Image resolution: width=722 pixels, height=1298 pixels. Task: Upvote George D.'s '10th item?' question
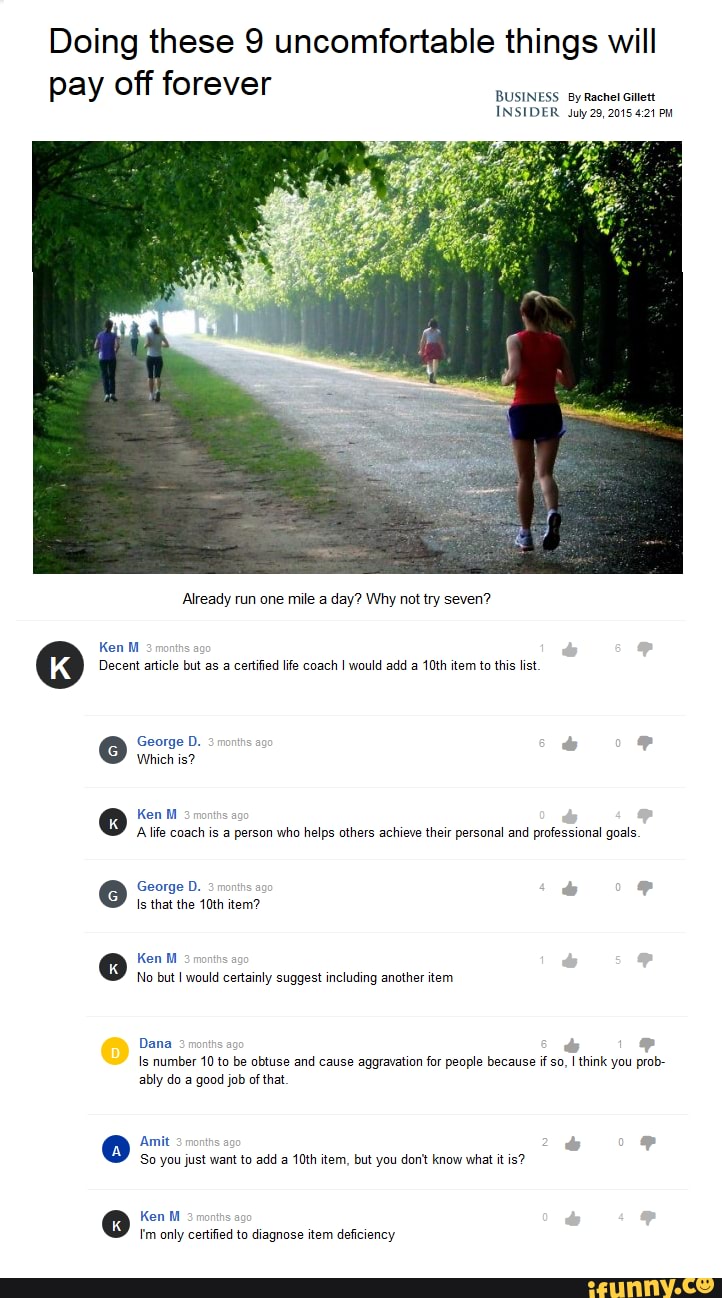(x=570, y=887)
